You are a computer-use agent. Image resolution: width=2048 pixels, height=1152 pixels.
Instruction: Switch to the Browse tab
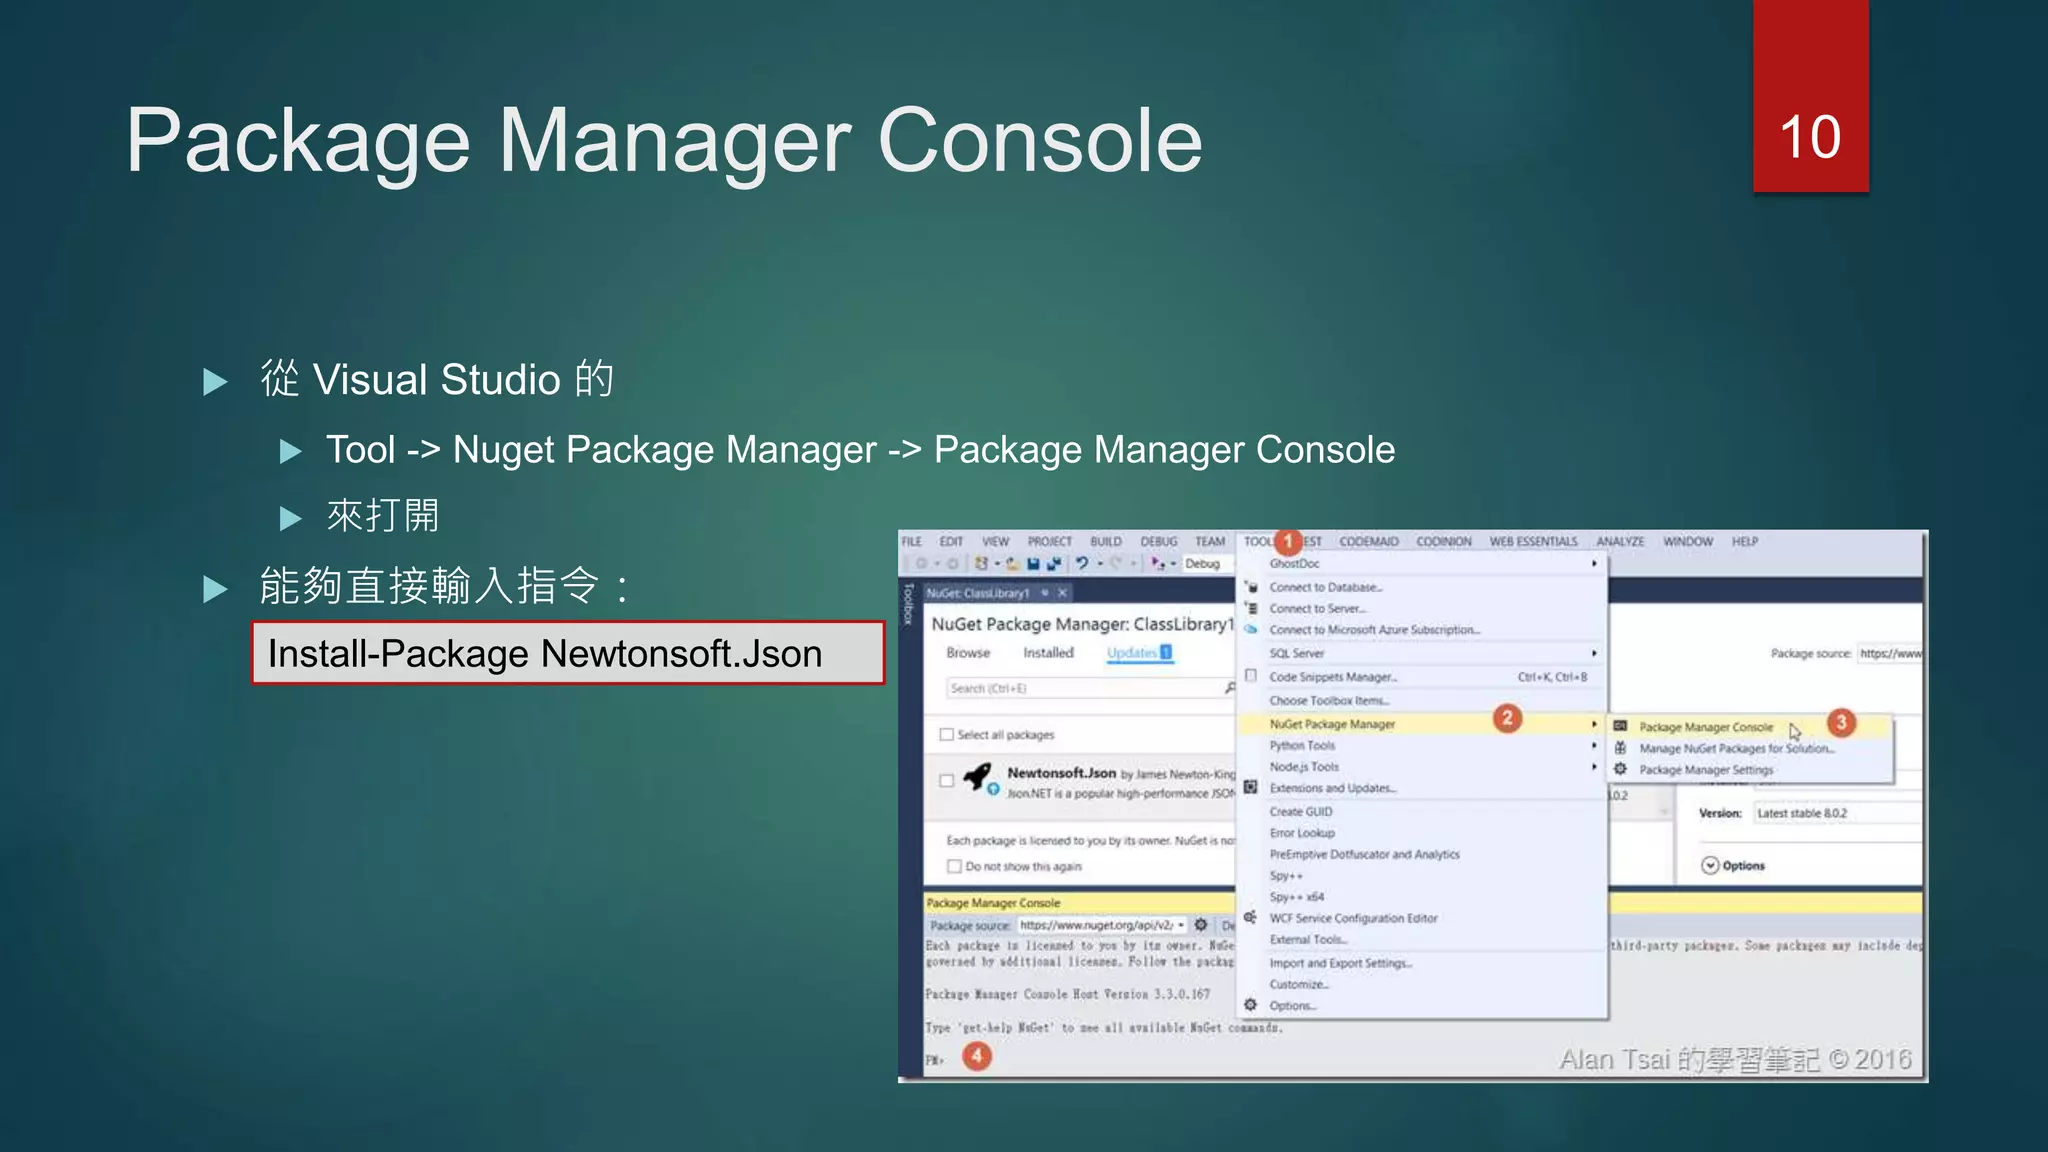pos(968,652)
